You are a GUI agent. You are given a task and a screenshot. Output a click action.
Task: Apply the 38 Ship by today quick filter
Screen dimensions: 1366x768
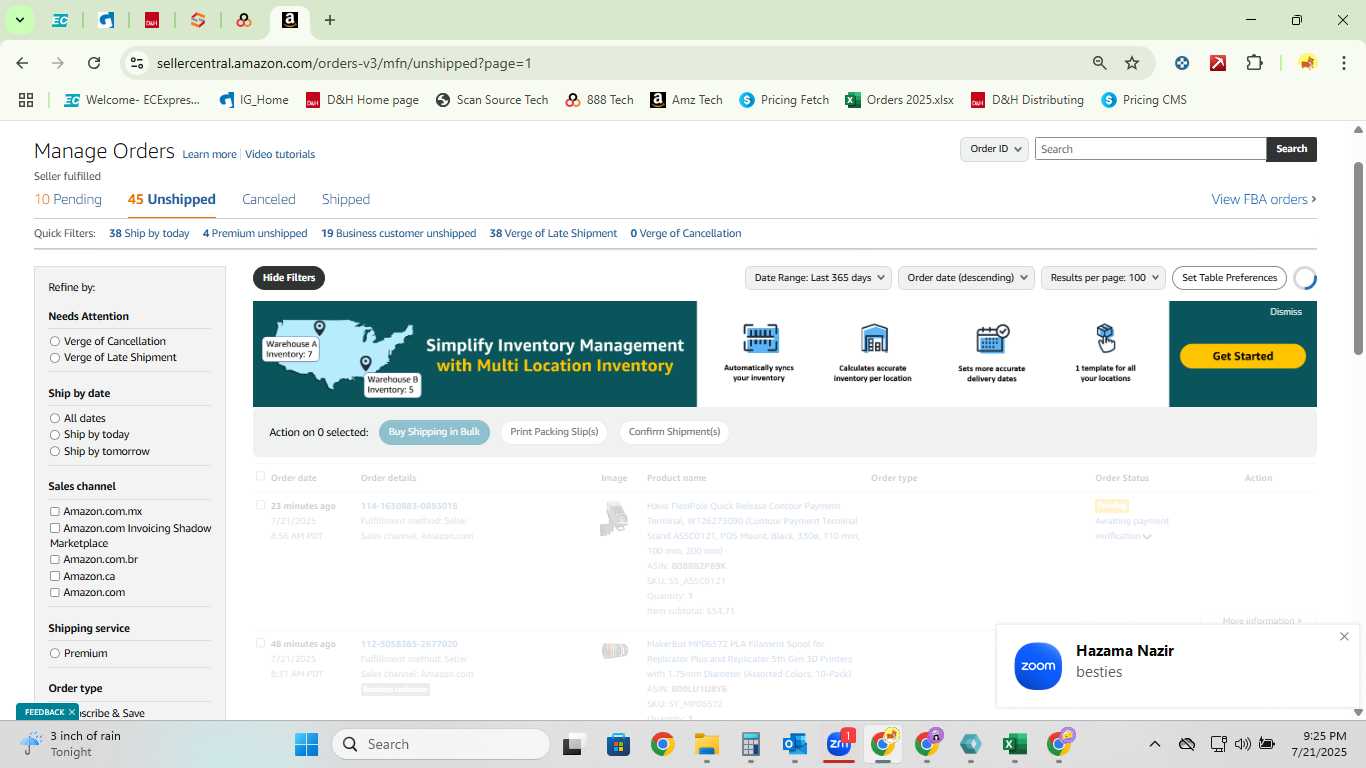point(149,233)
